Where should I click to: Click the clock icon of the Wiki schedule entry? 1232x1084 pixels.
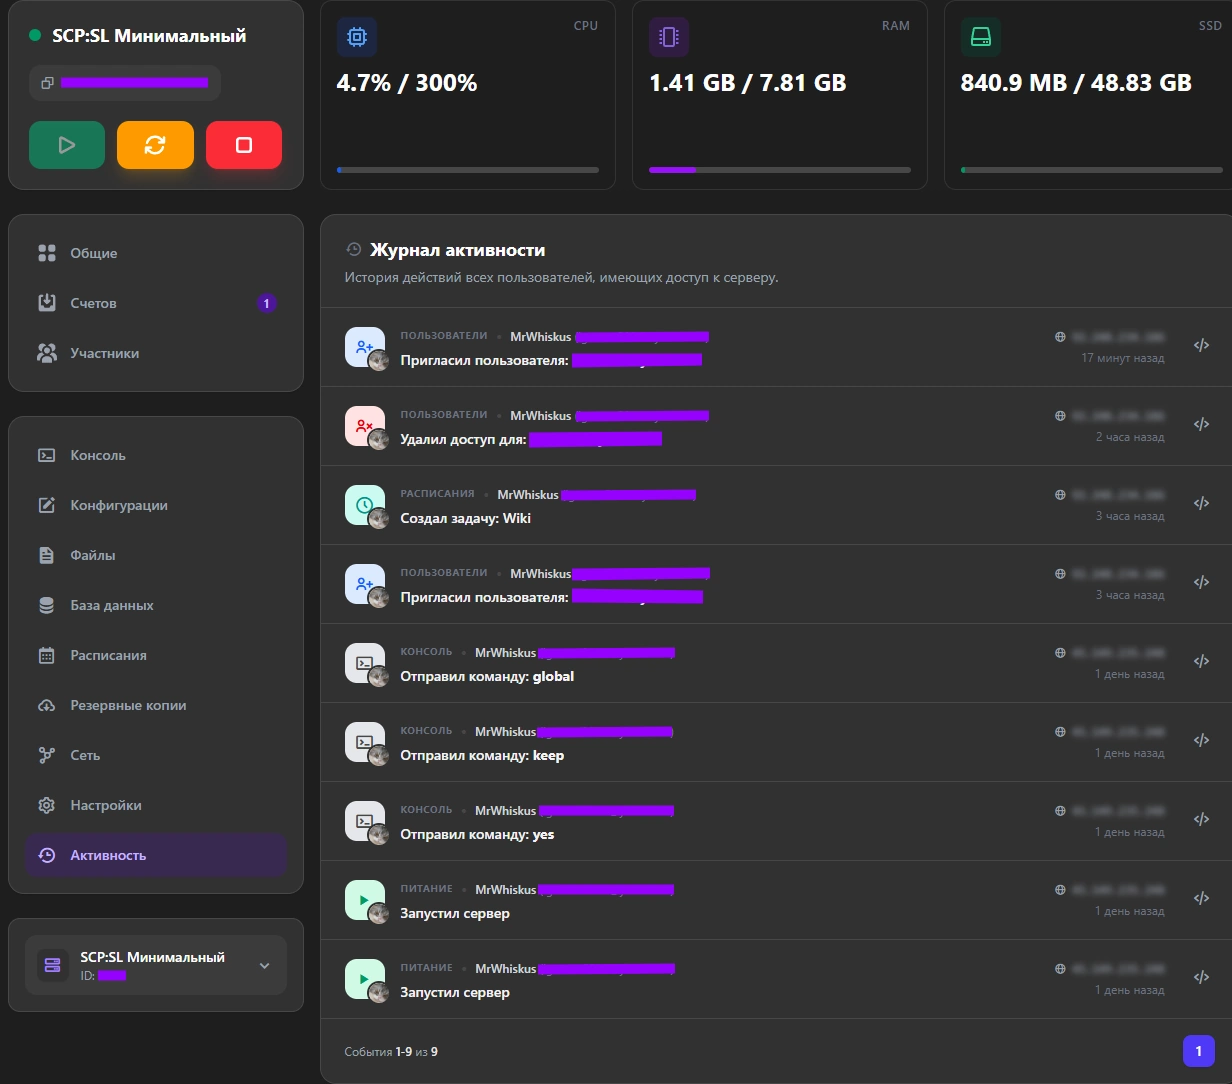pyautogui.click(x=364, y=504)
